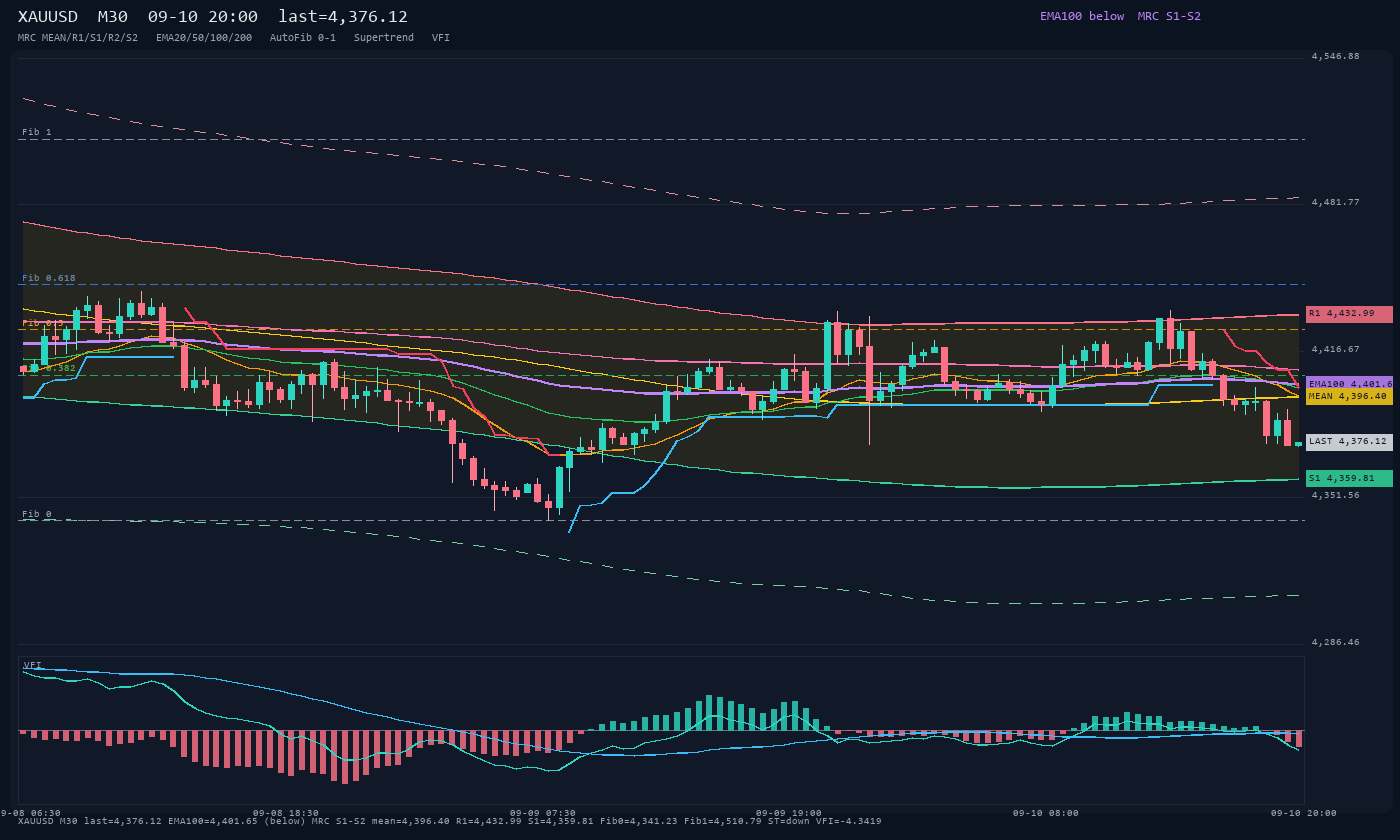Click the S1 4,359.81 price tag
1400x840 pixels.
point(1349,478)
